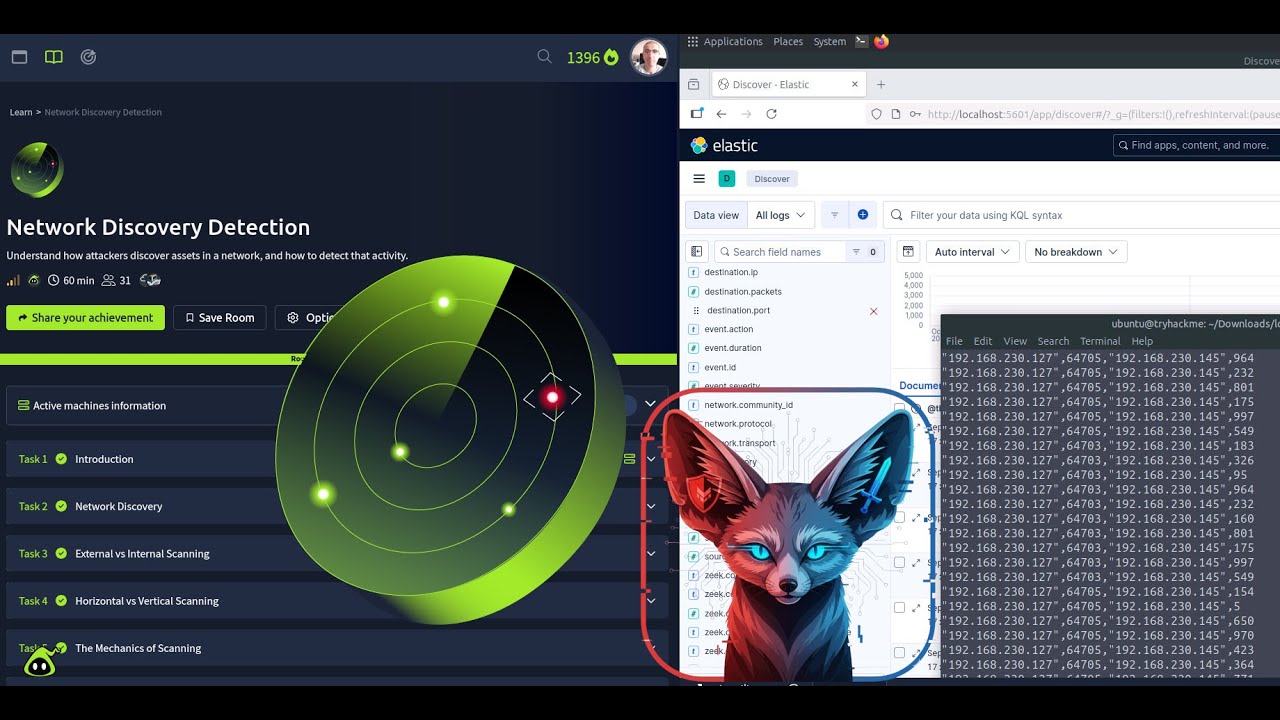Expand Task 2 Network Discovery chevron
This screenshot has height=720, width=1280.
click(x=650, y=506)
